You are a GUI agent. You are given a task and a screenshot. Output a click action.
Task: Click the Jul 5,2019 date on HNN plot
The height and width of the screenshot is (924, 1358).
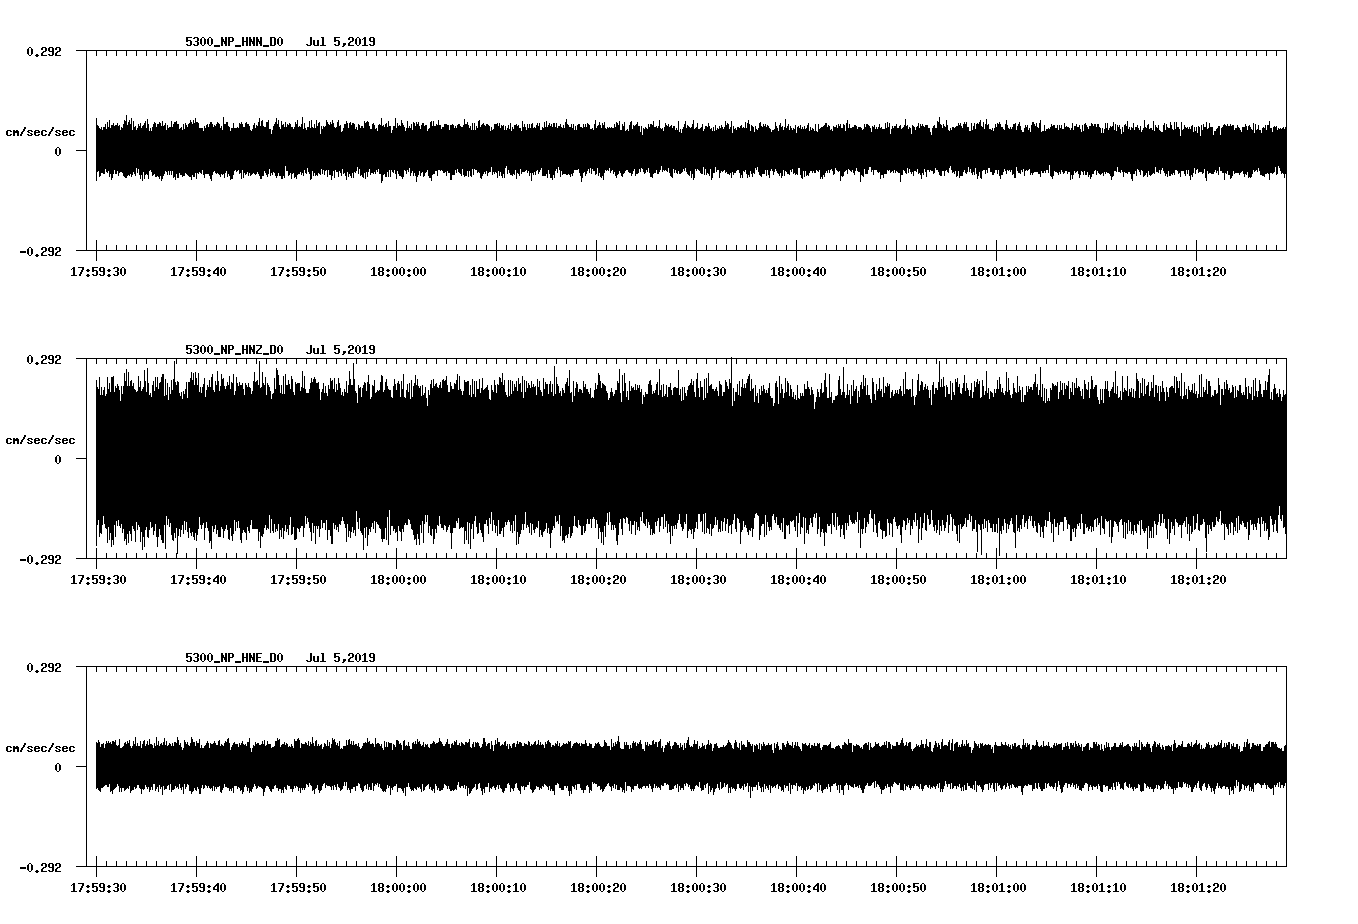tap(341, 42)
